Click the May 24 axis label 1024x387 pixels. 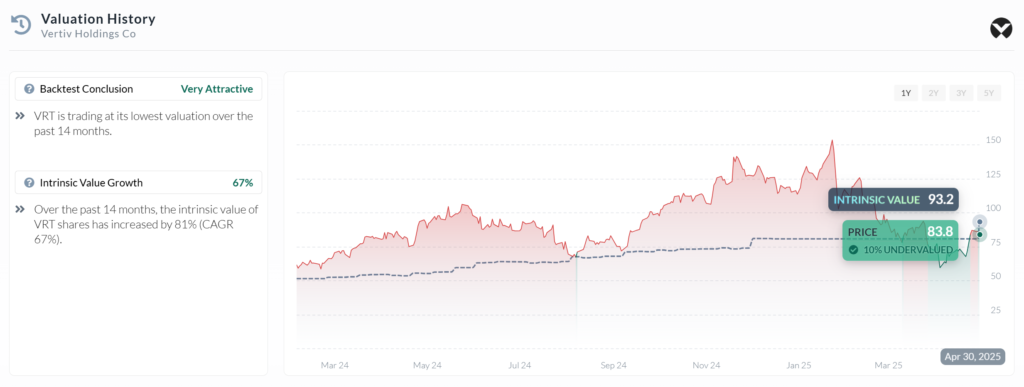428,365
